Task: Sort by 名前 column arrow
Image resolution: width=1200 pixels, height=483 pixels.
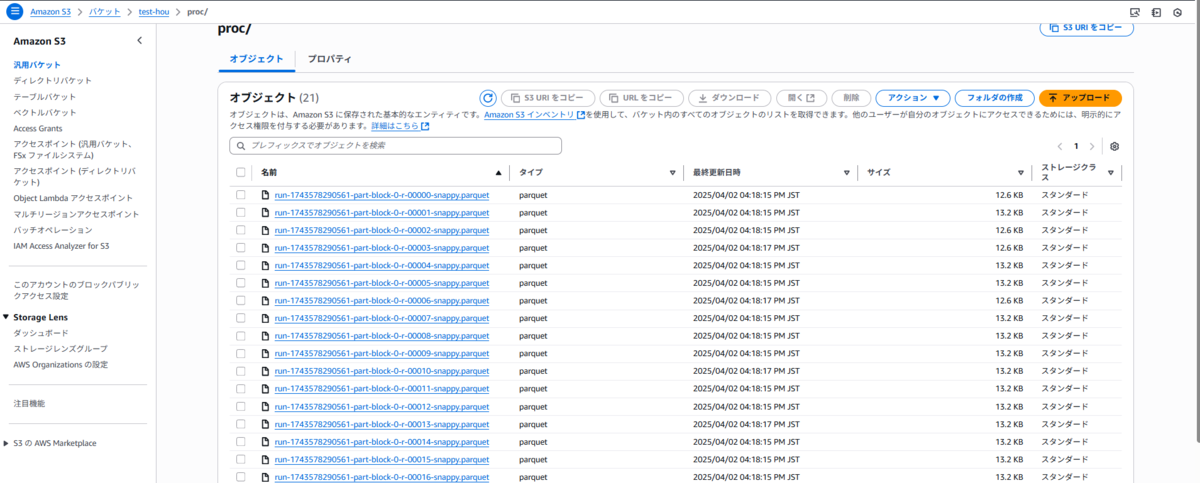Action: coord(498,173)
